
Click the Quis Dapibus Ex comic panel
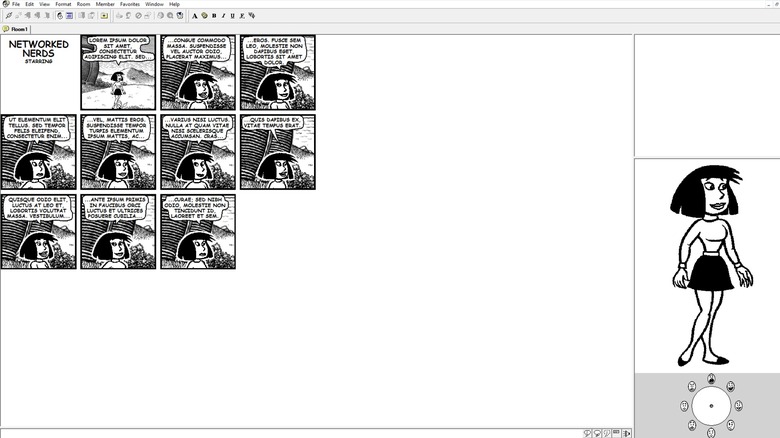click(x=278, y=152)
